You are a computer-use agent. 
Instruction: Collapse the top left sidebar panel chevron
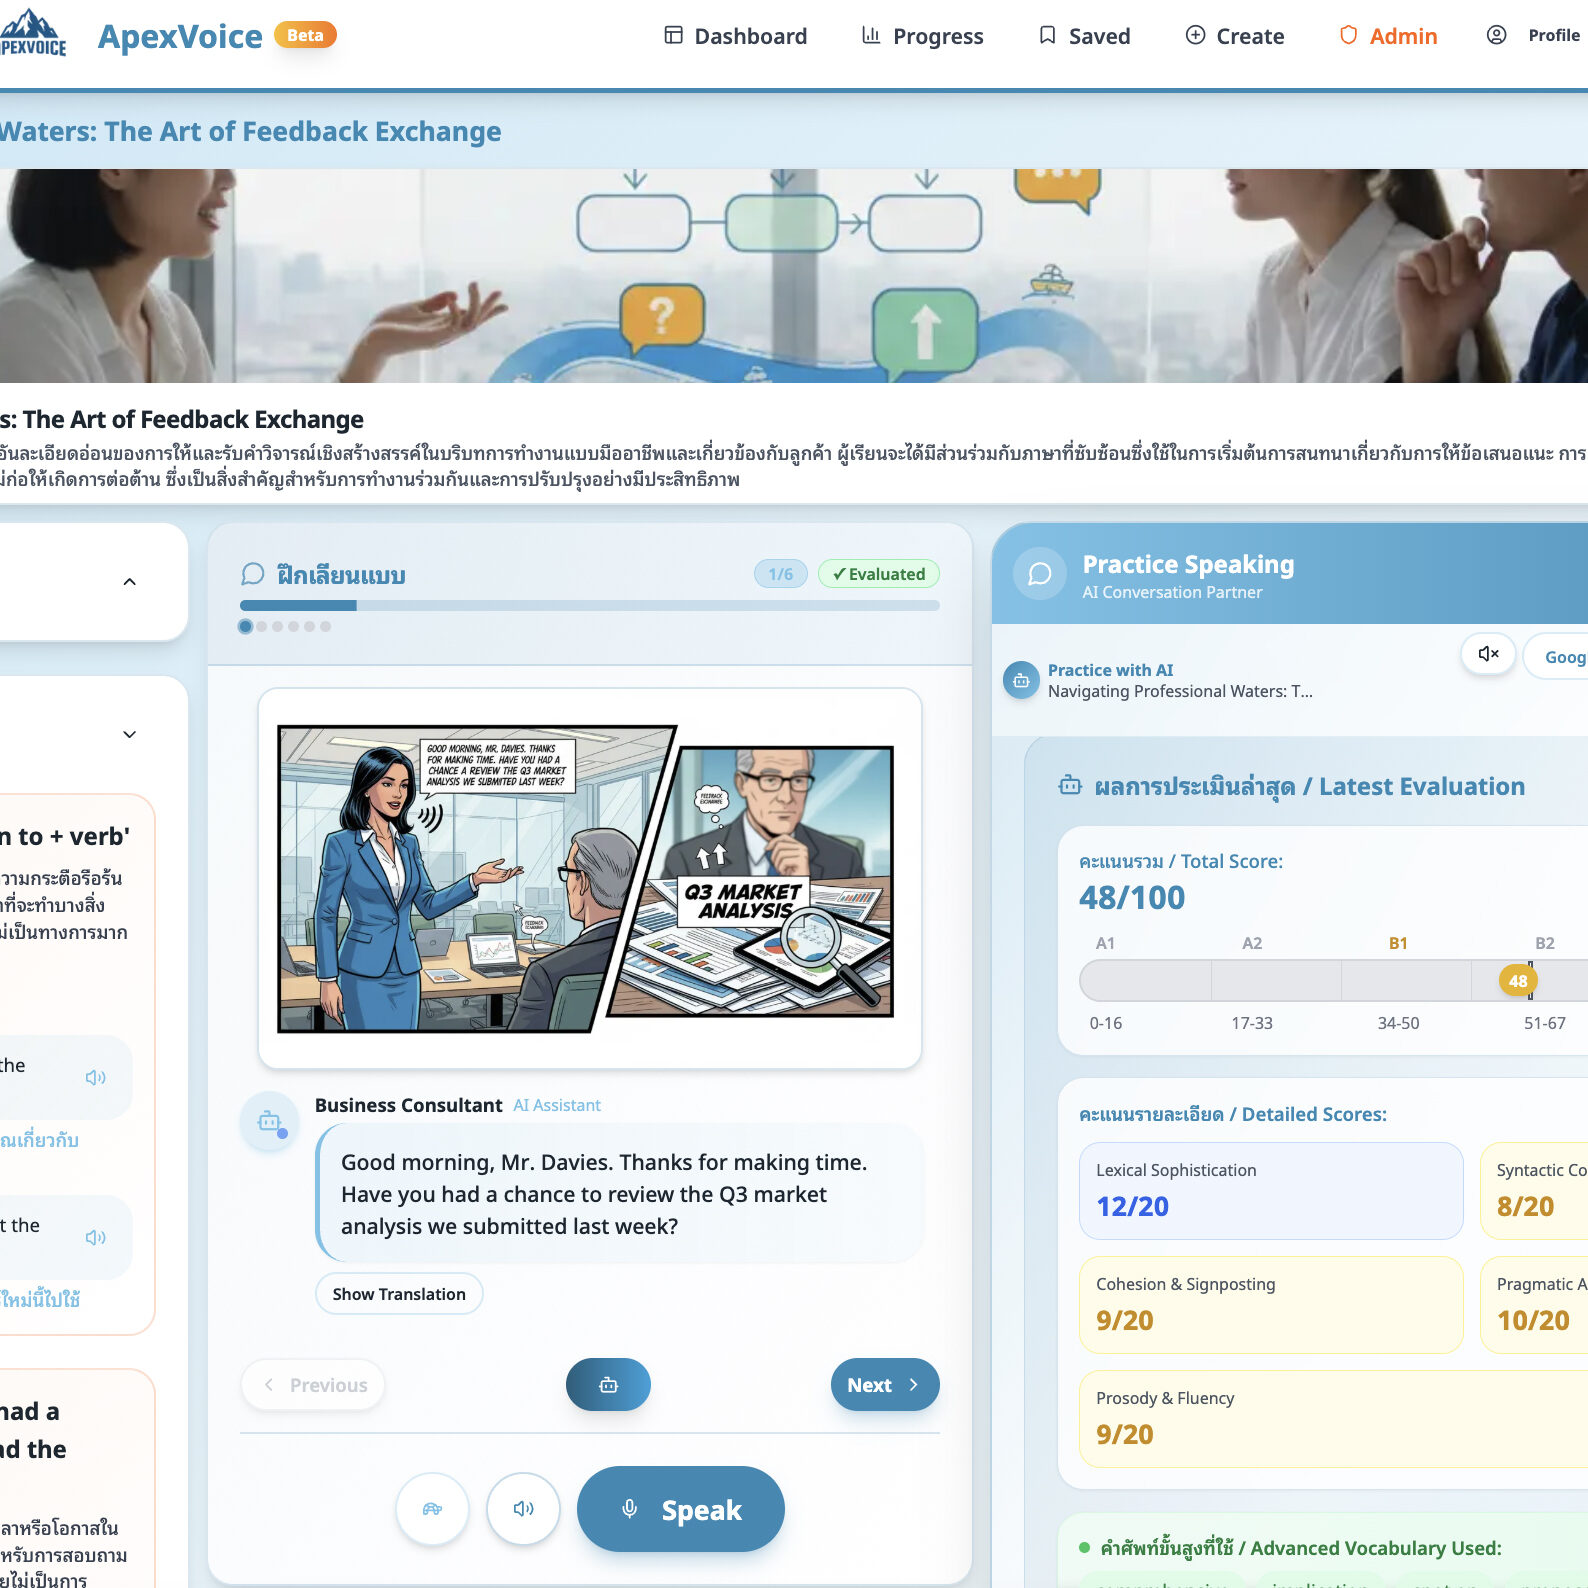[x=129, y=582]
